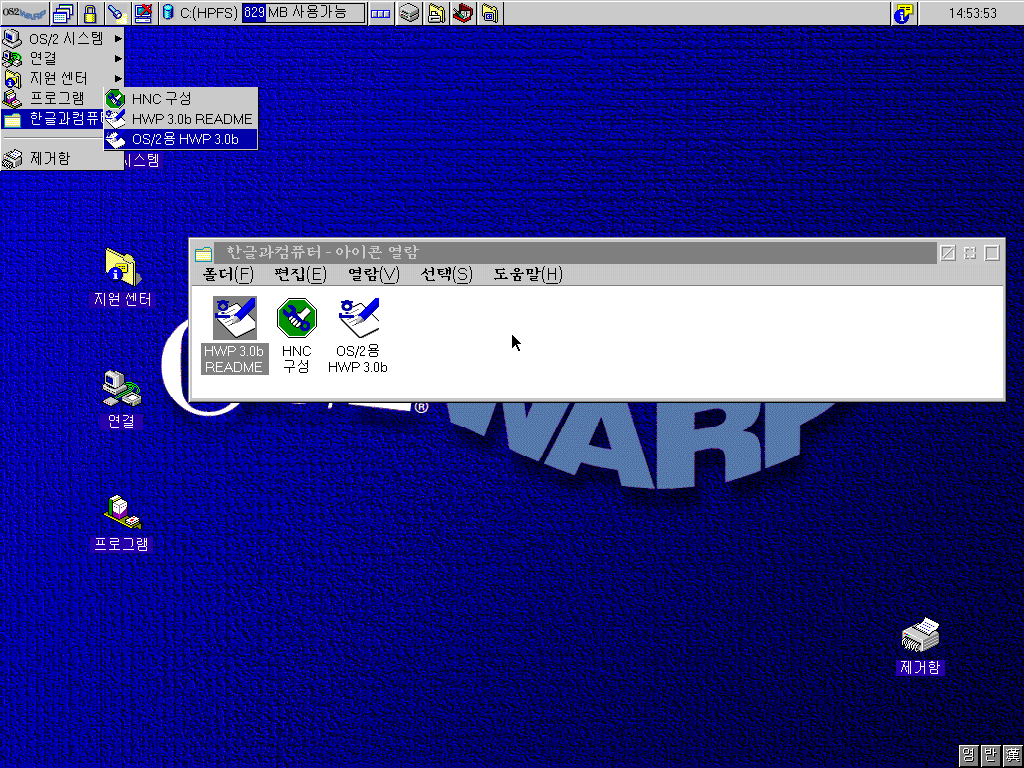The width and height of the screenshot is (1024, 768).
Task: Open the 폴더(F) menu
Action: (228, 274)
